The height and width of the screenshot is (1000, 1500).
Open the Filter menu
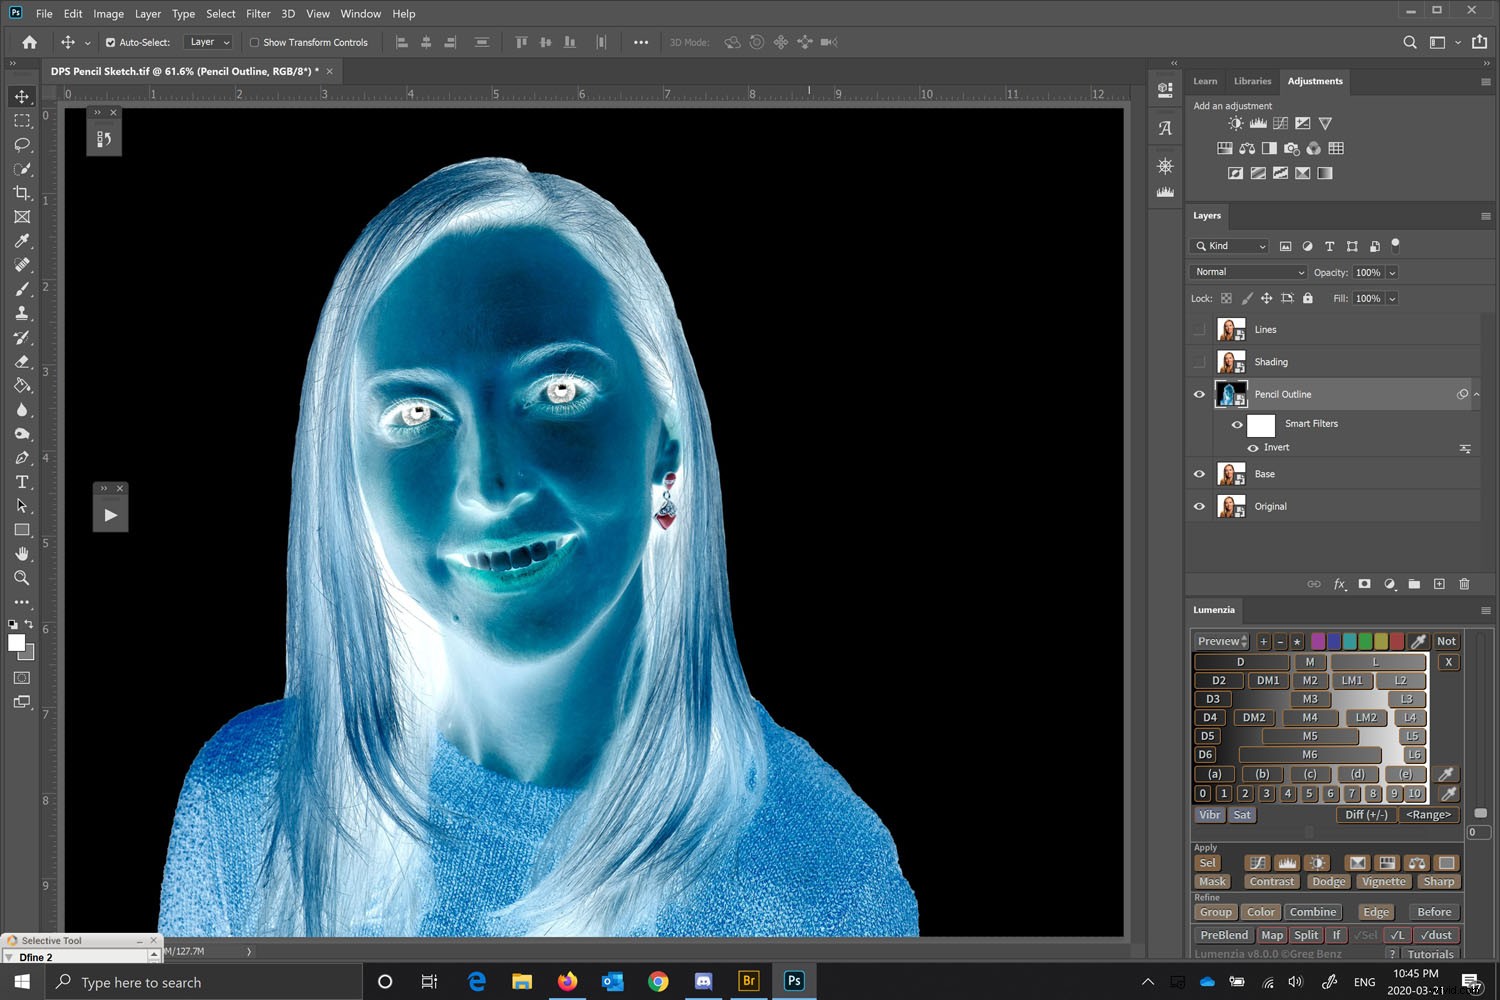pos(257,13)
